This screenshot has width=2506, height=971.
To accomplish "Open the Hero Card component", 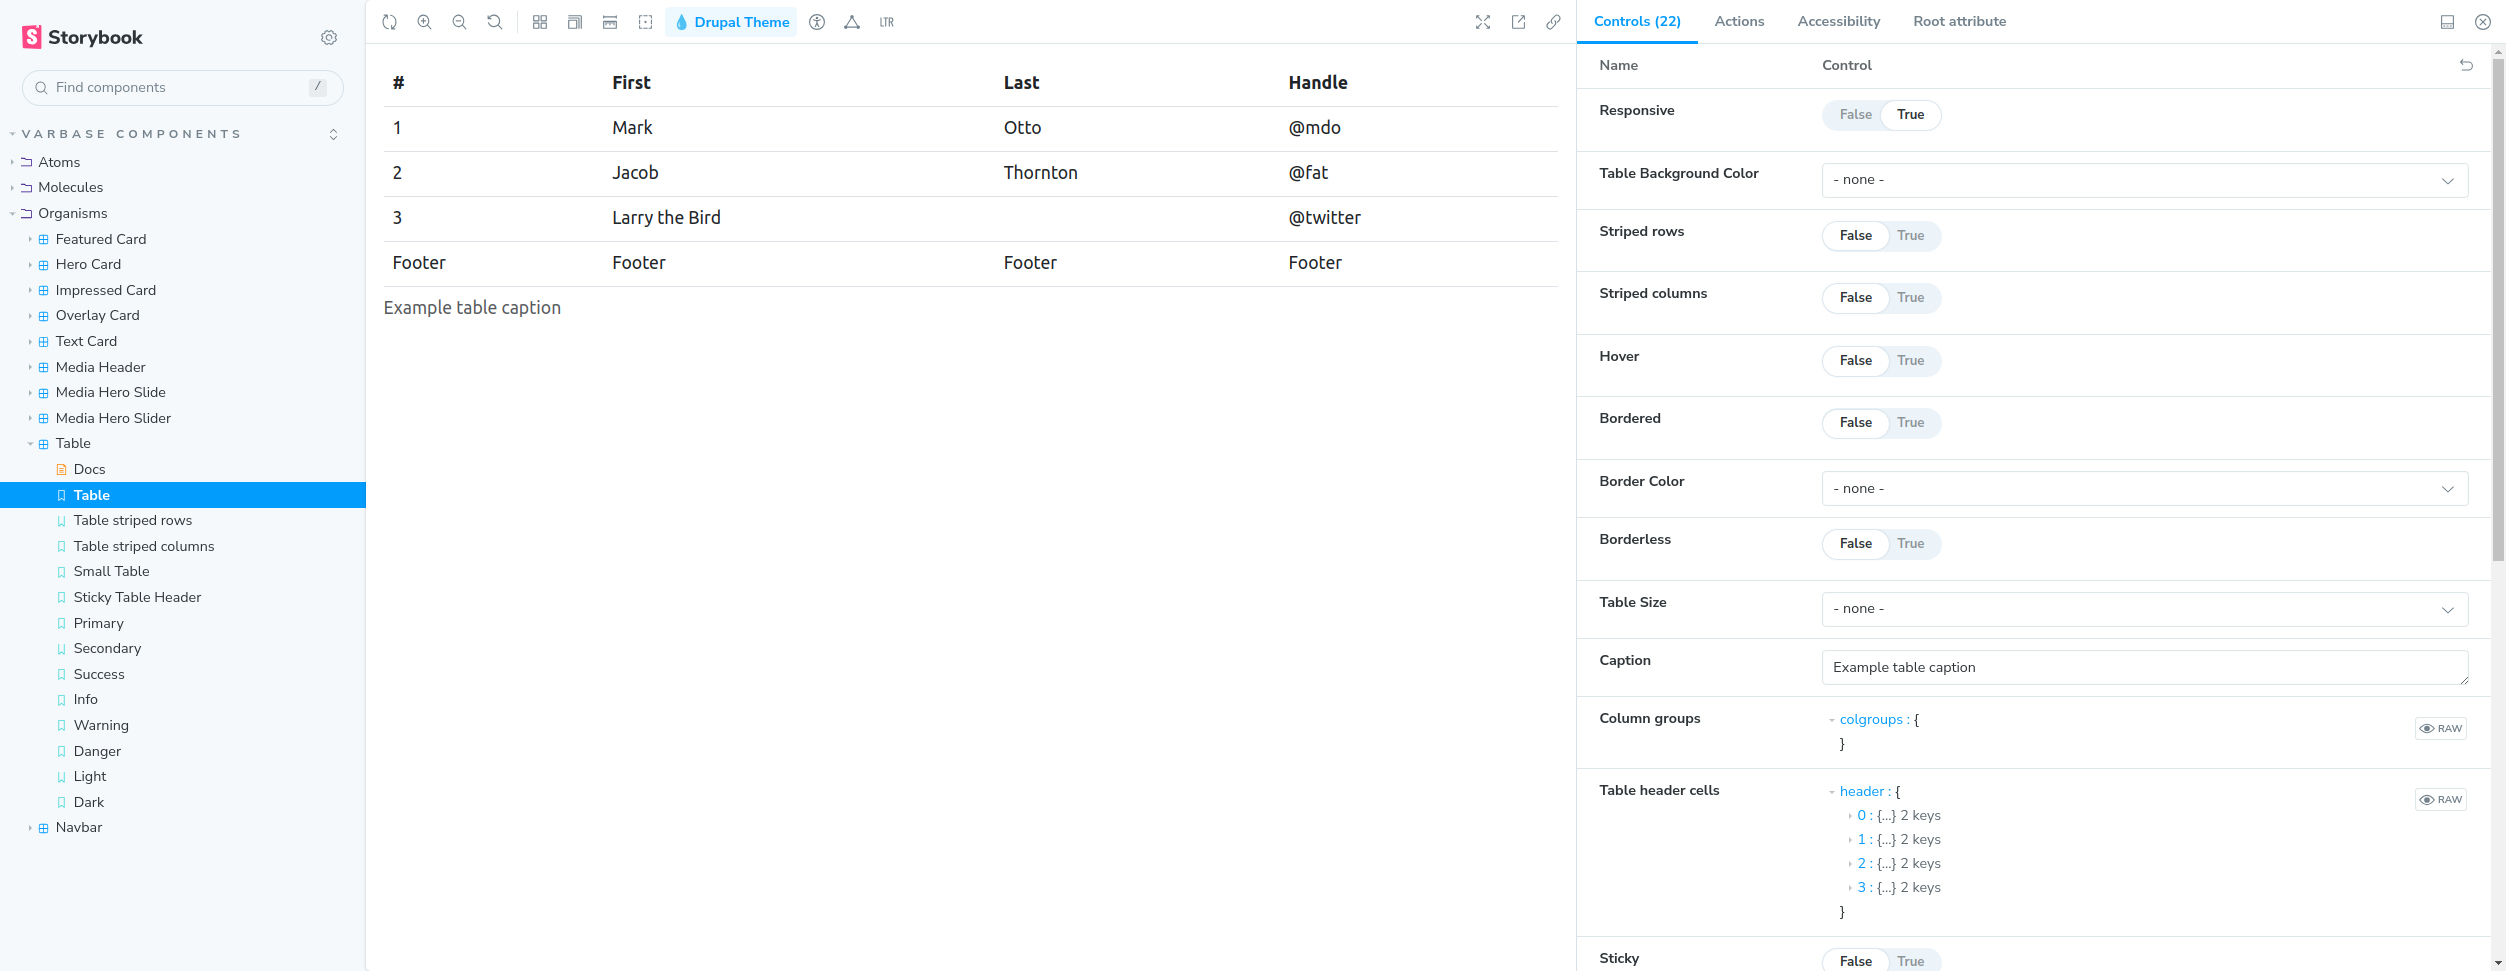I will click(88, 264).
